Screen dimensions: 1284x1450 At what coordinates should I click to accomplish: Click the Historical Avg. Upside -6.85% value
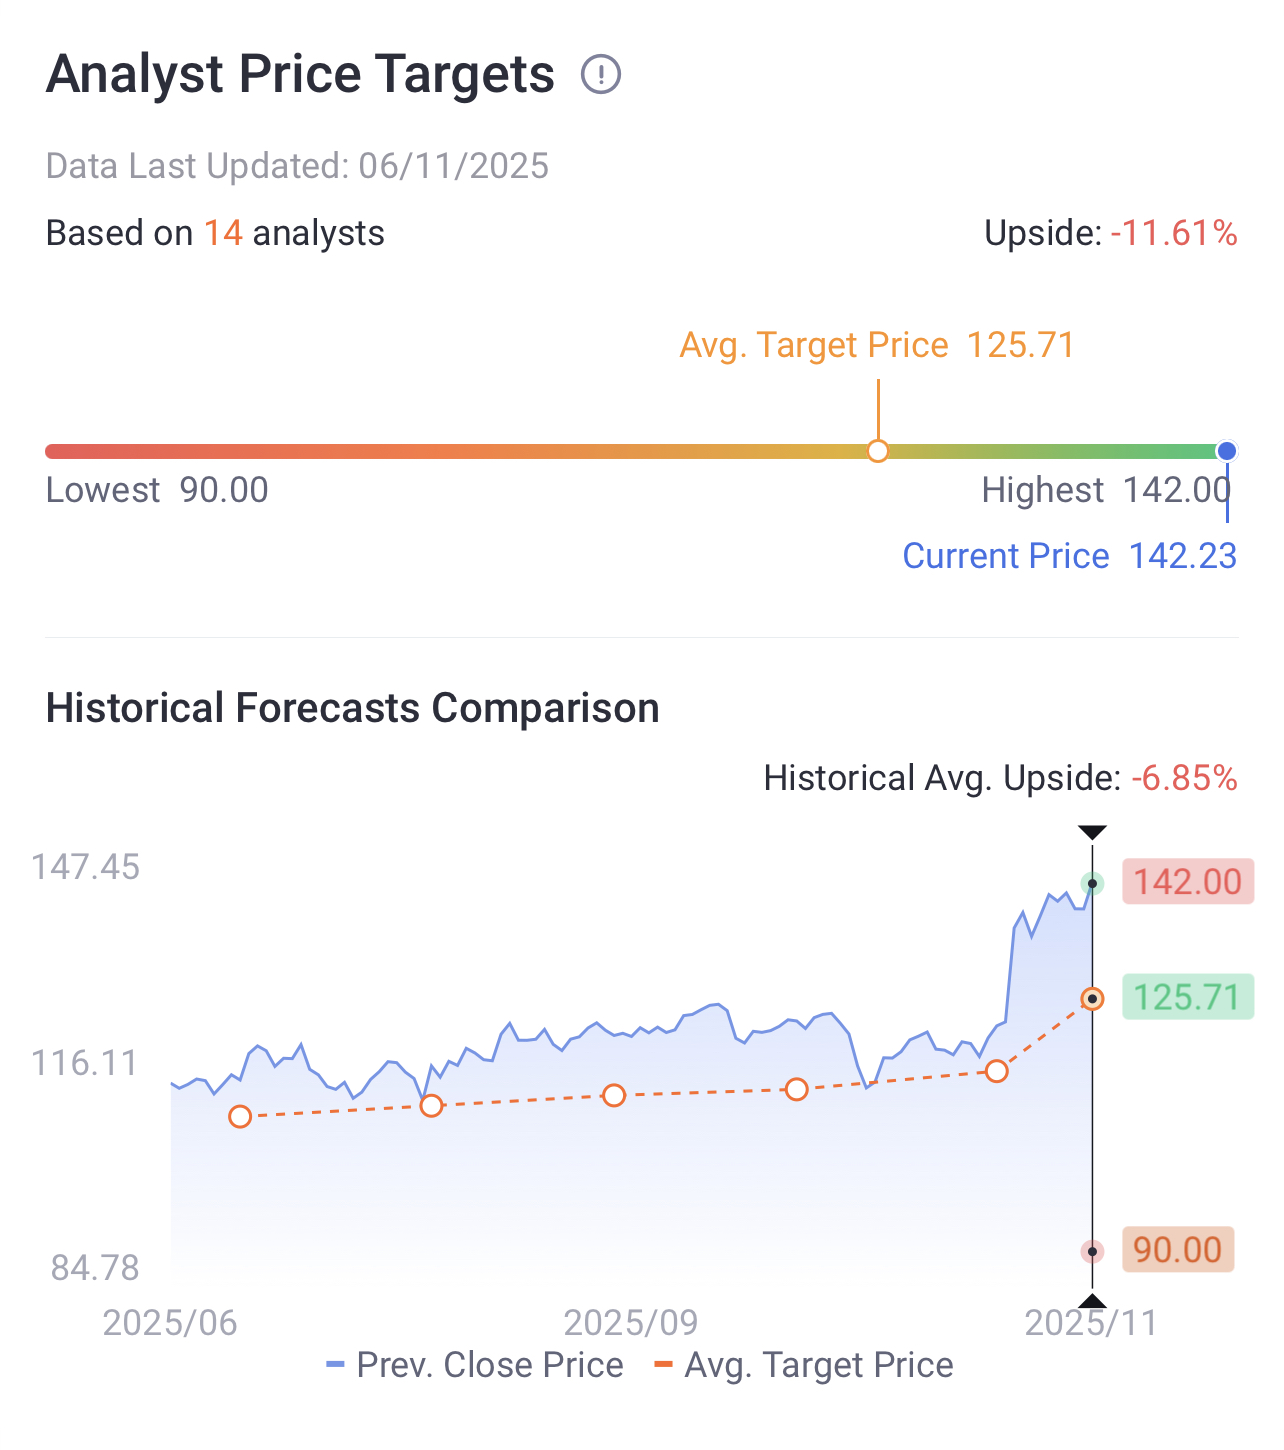point(1184,778)
